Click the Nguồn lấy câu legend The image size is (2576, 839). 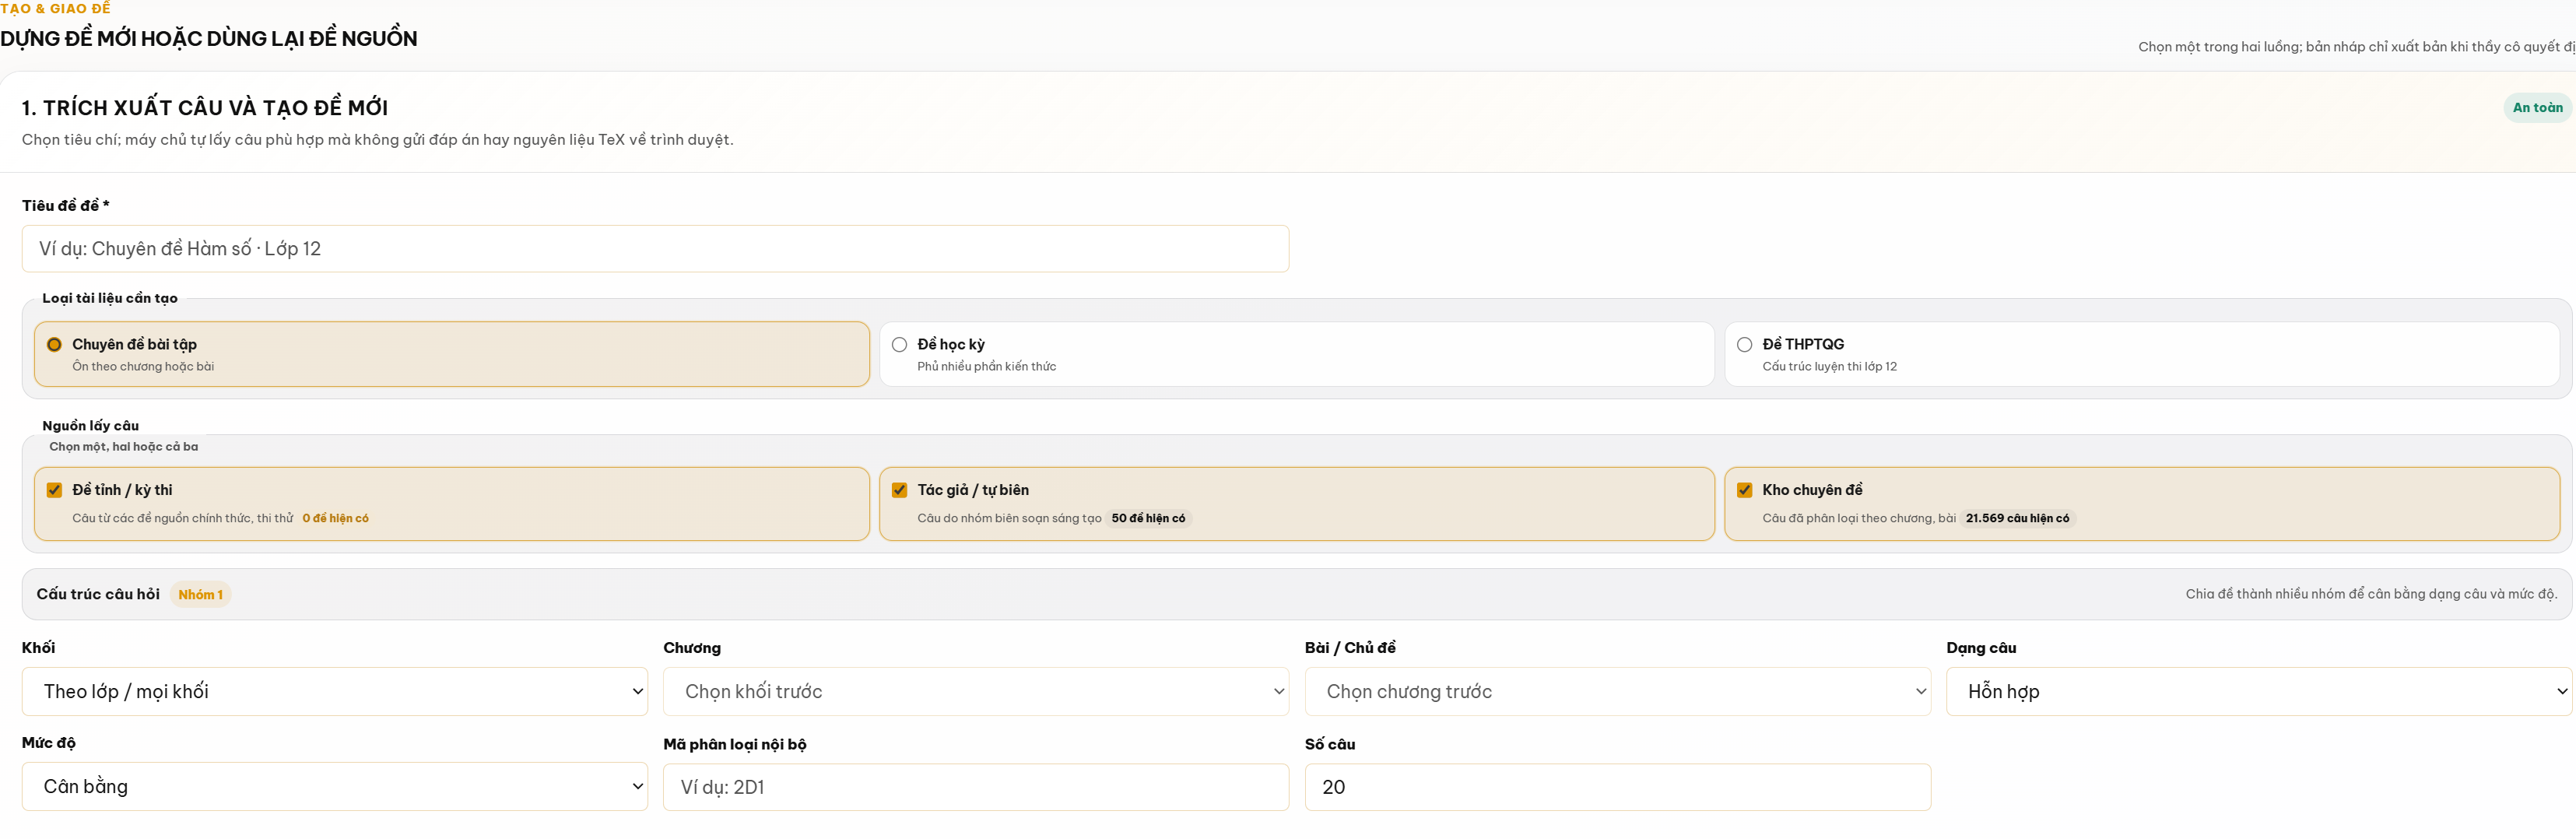(90, 425)
